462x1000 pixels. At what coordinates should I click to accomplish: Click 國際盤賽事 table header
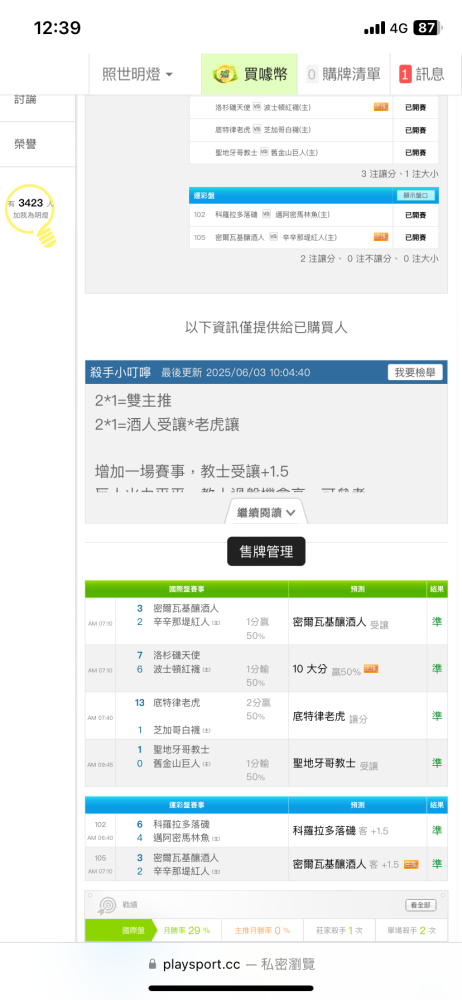click(186, 589)
